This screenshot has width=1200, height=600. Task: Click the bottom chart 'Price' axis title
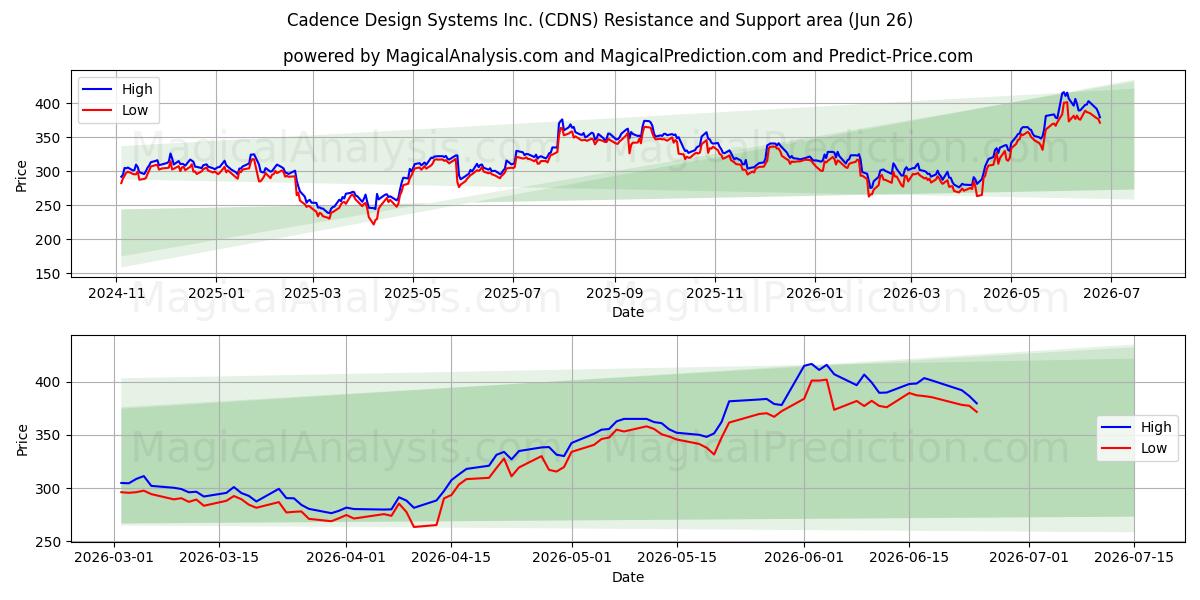point(22,439)
